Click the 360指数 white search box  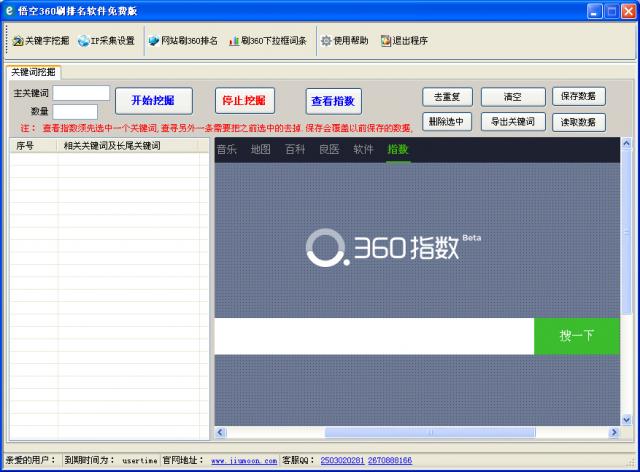tap(374, 336)
